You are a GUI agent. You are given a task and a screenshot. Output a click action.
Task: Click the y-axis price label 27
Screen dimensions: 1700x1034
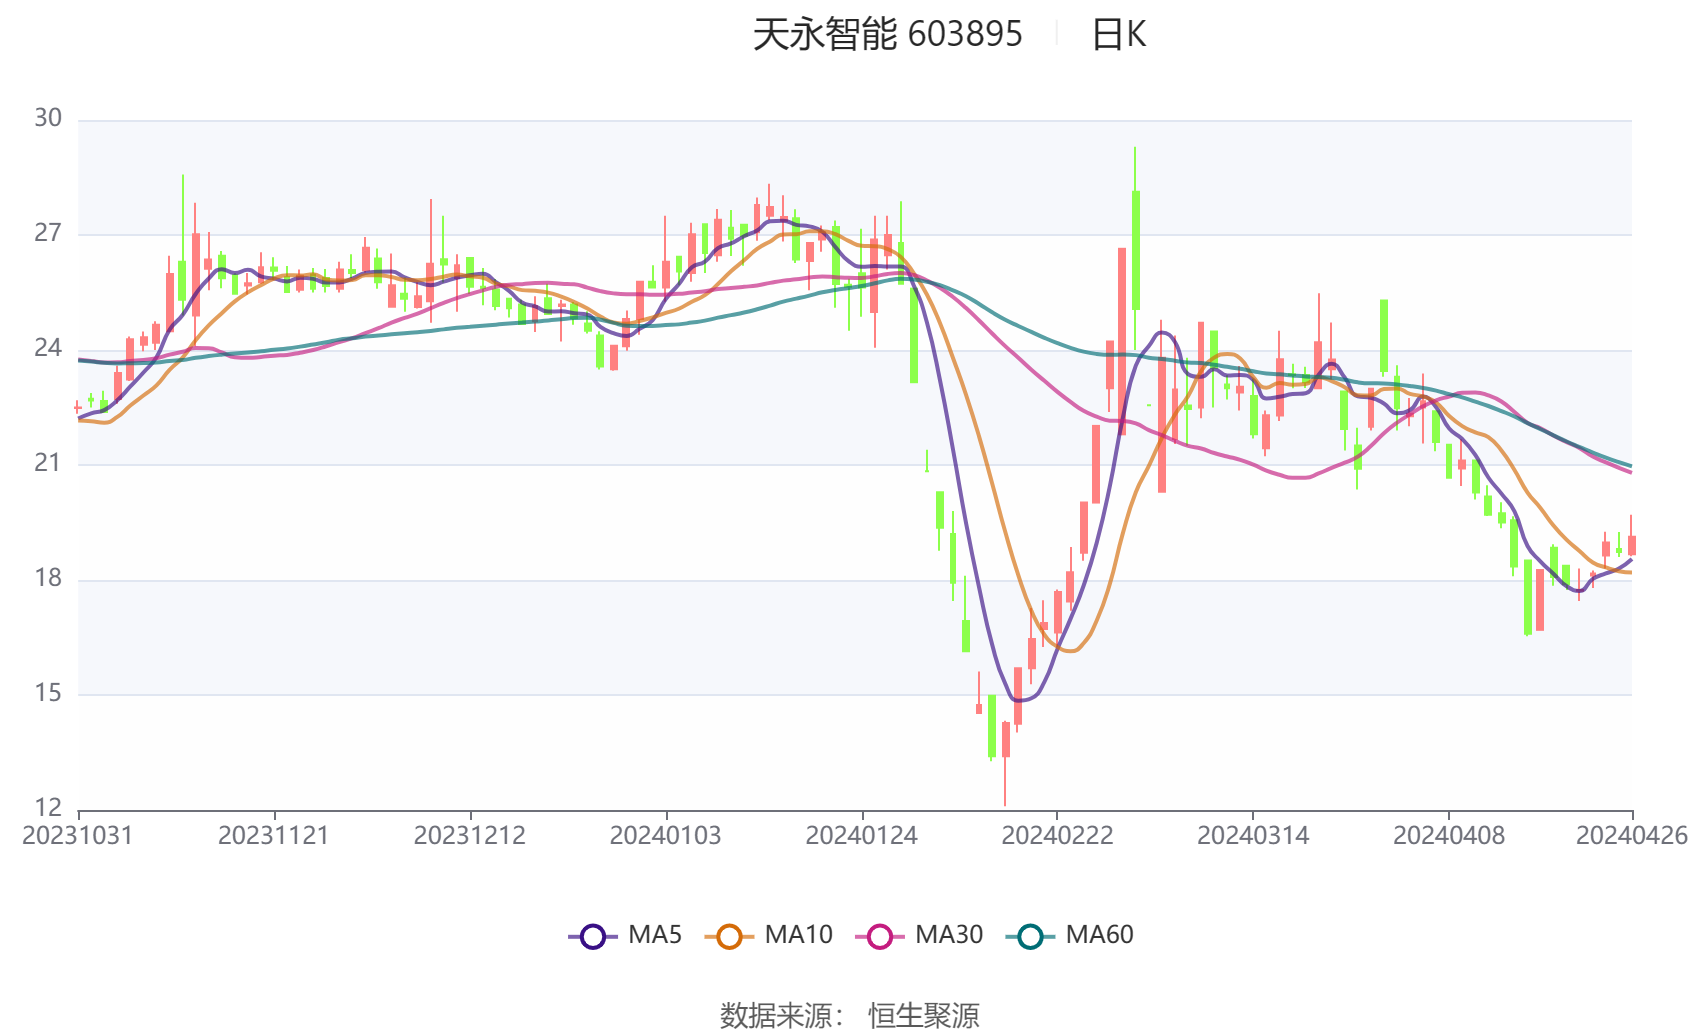pyautogui.click(x=48, y=234)
